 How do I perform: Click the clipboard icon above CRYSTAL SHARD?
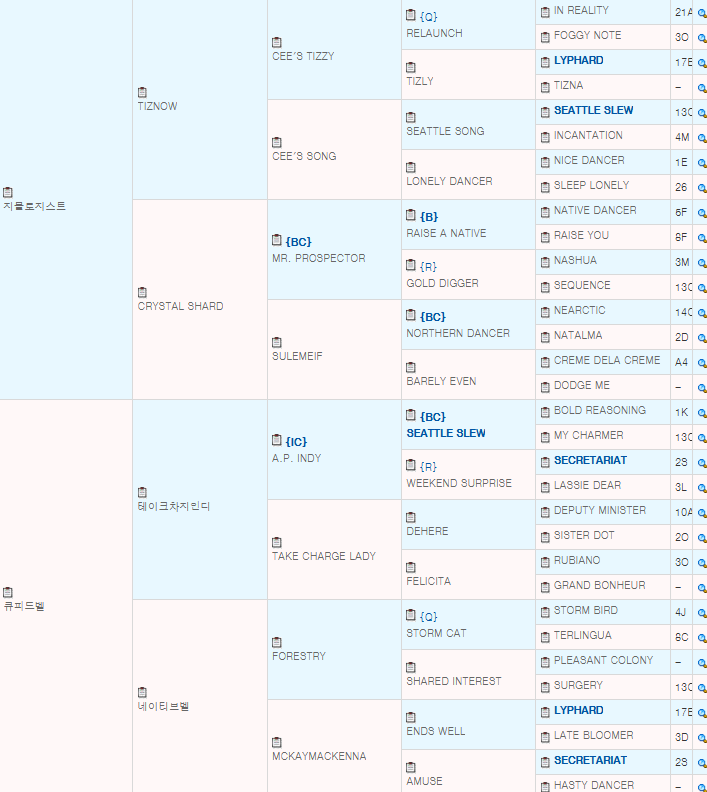pyautogui.click(x=142, y=292)
